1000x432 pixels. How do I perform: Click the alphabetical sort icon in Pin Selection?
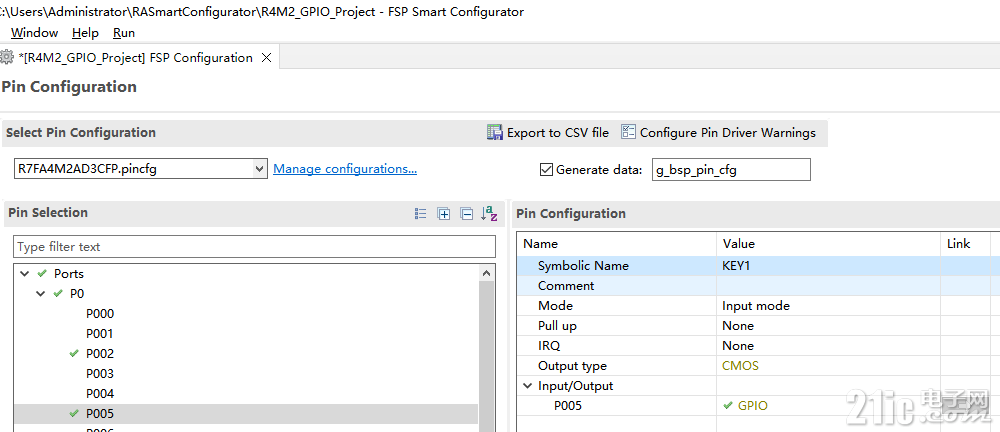(x=489, y=214)
